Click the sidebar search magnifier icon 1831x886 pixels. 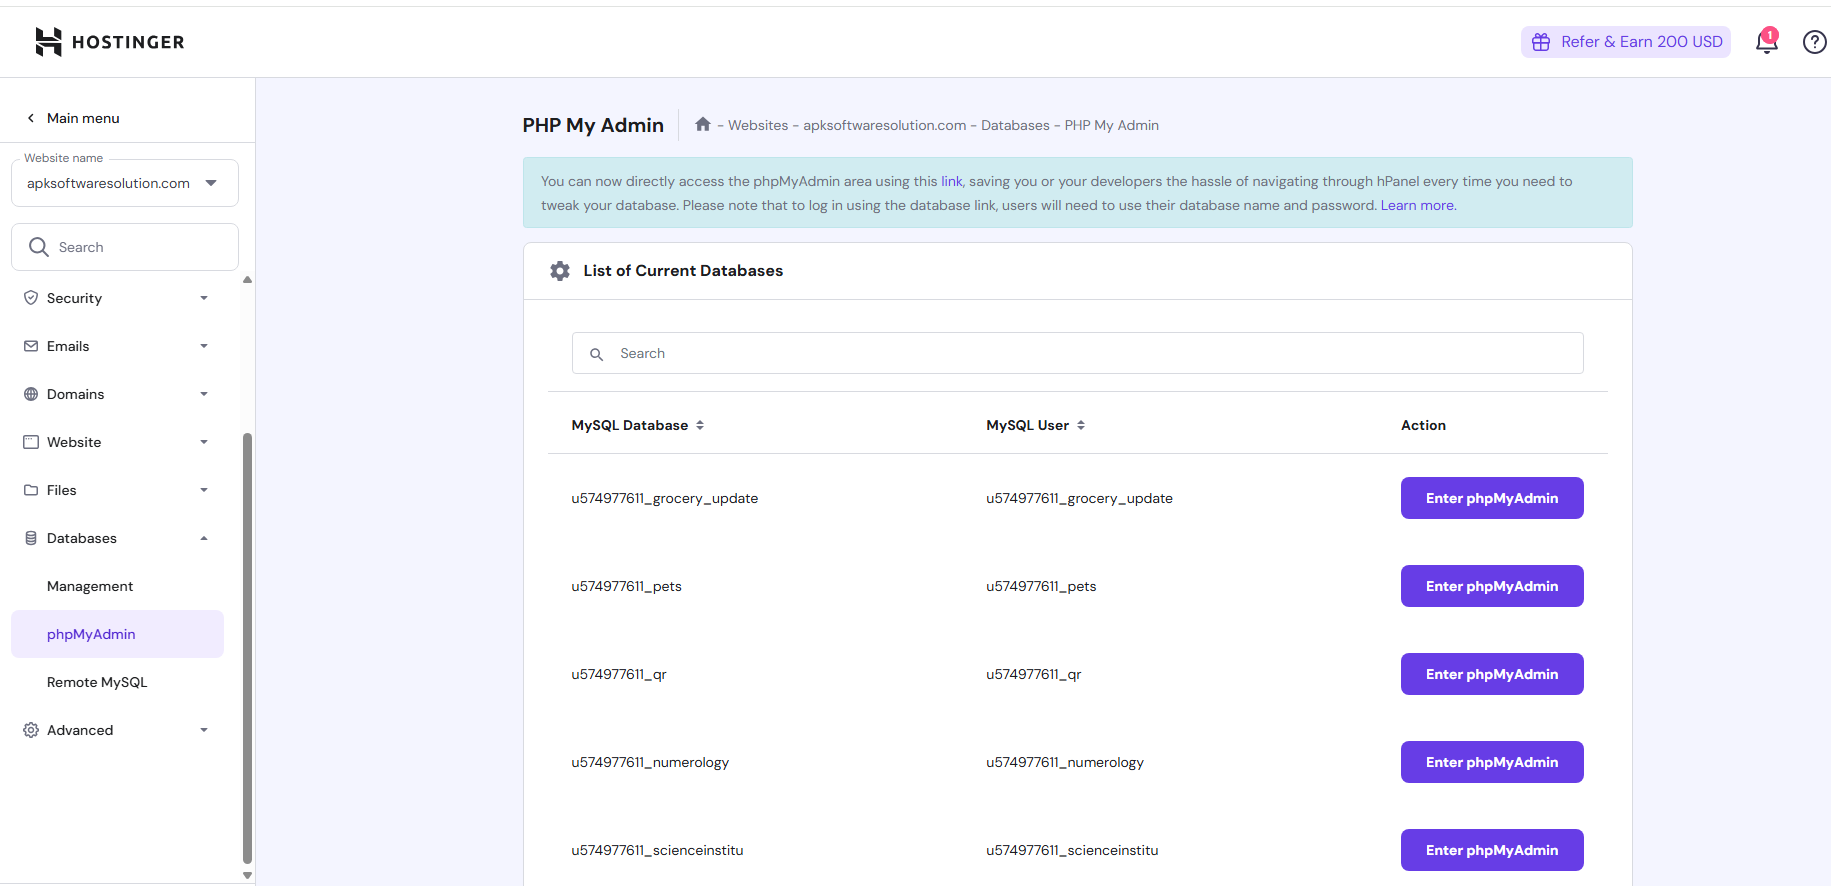tap(39, 247)
